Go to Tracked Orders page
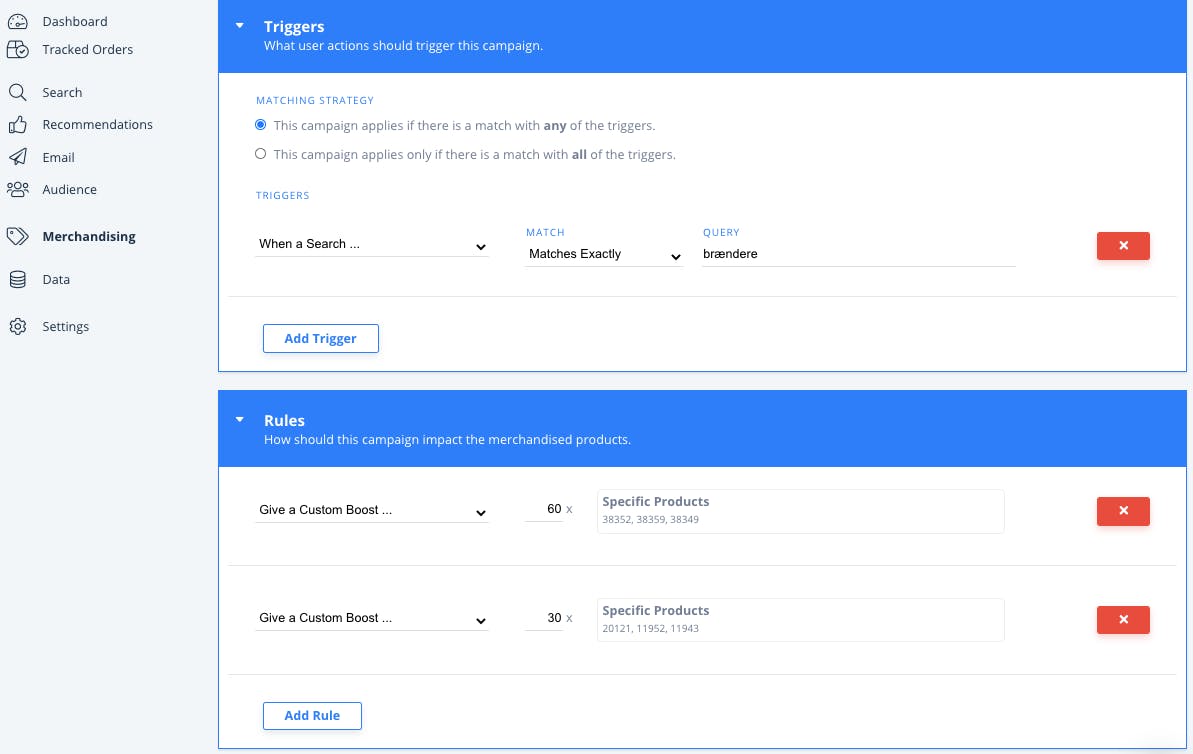Image resolution: width=1193 pixels, height=754 pixels. coord(87,49)
